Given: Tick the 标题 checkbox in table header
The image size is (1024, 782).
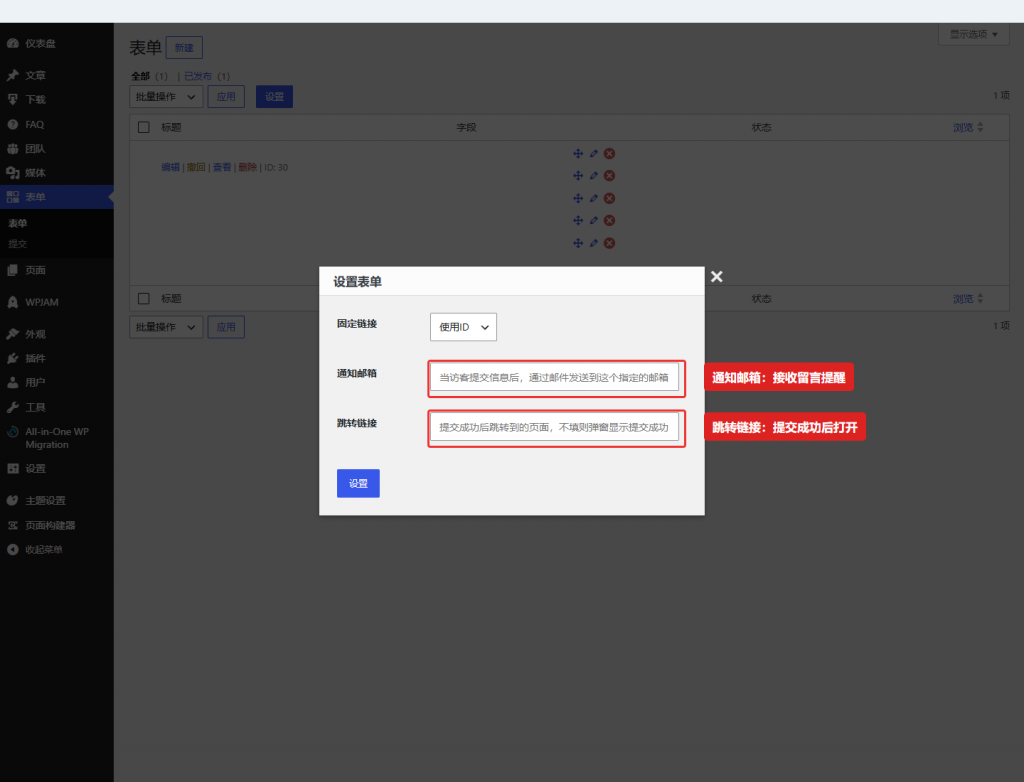Looking at the screenshot, I should pos(144,127).
